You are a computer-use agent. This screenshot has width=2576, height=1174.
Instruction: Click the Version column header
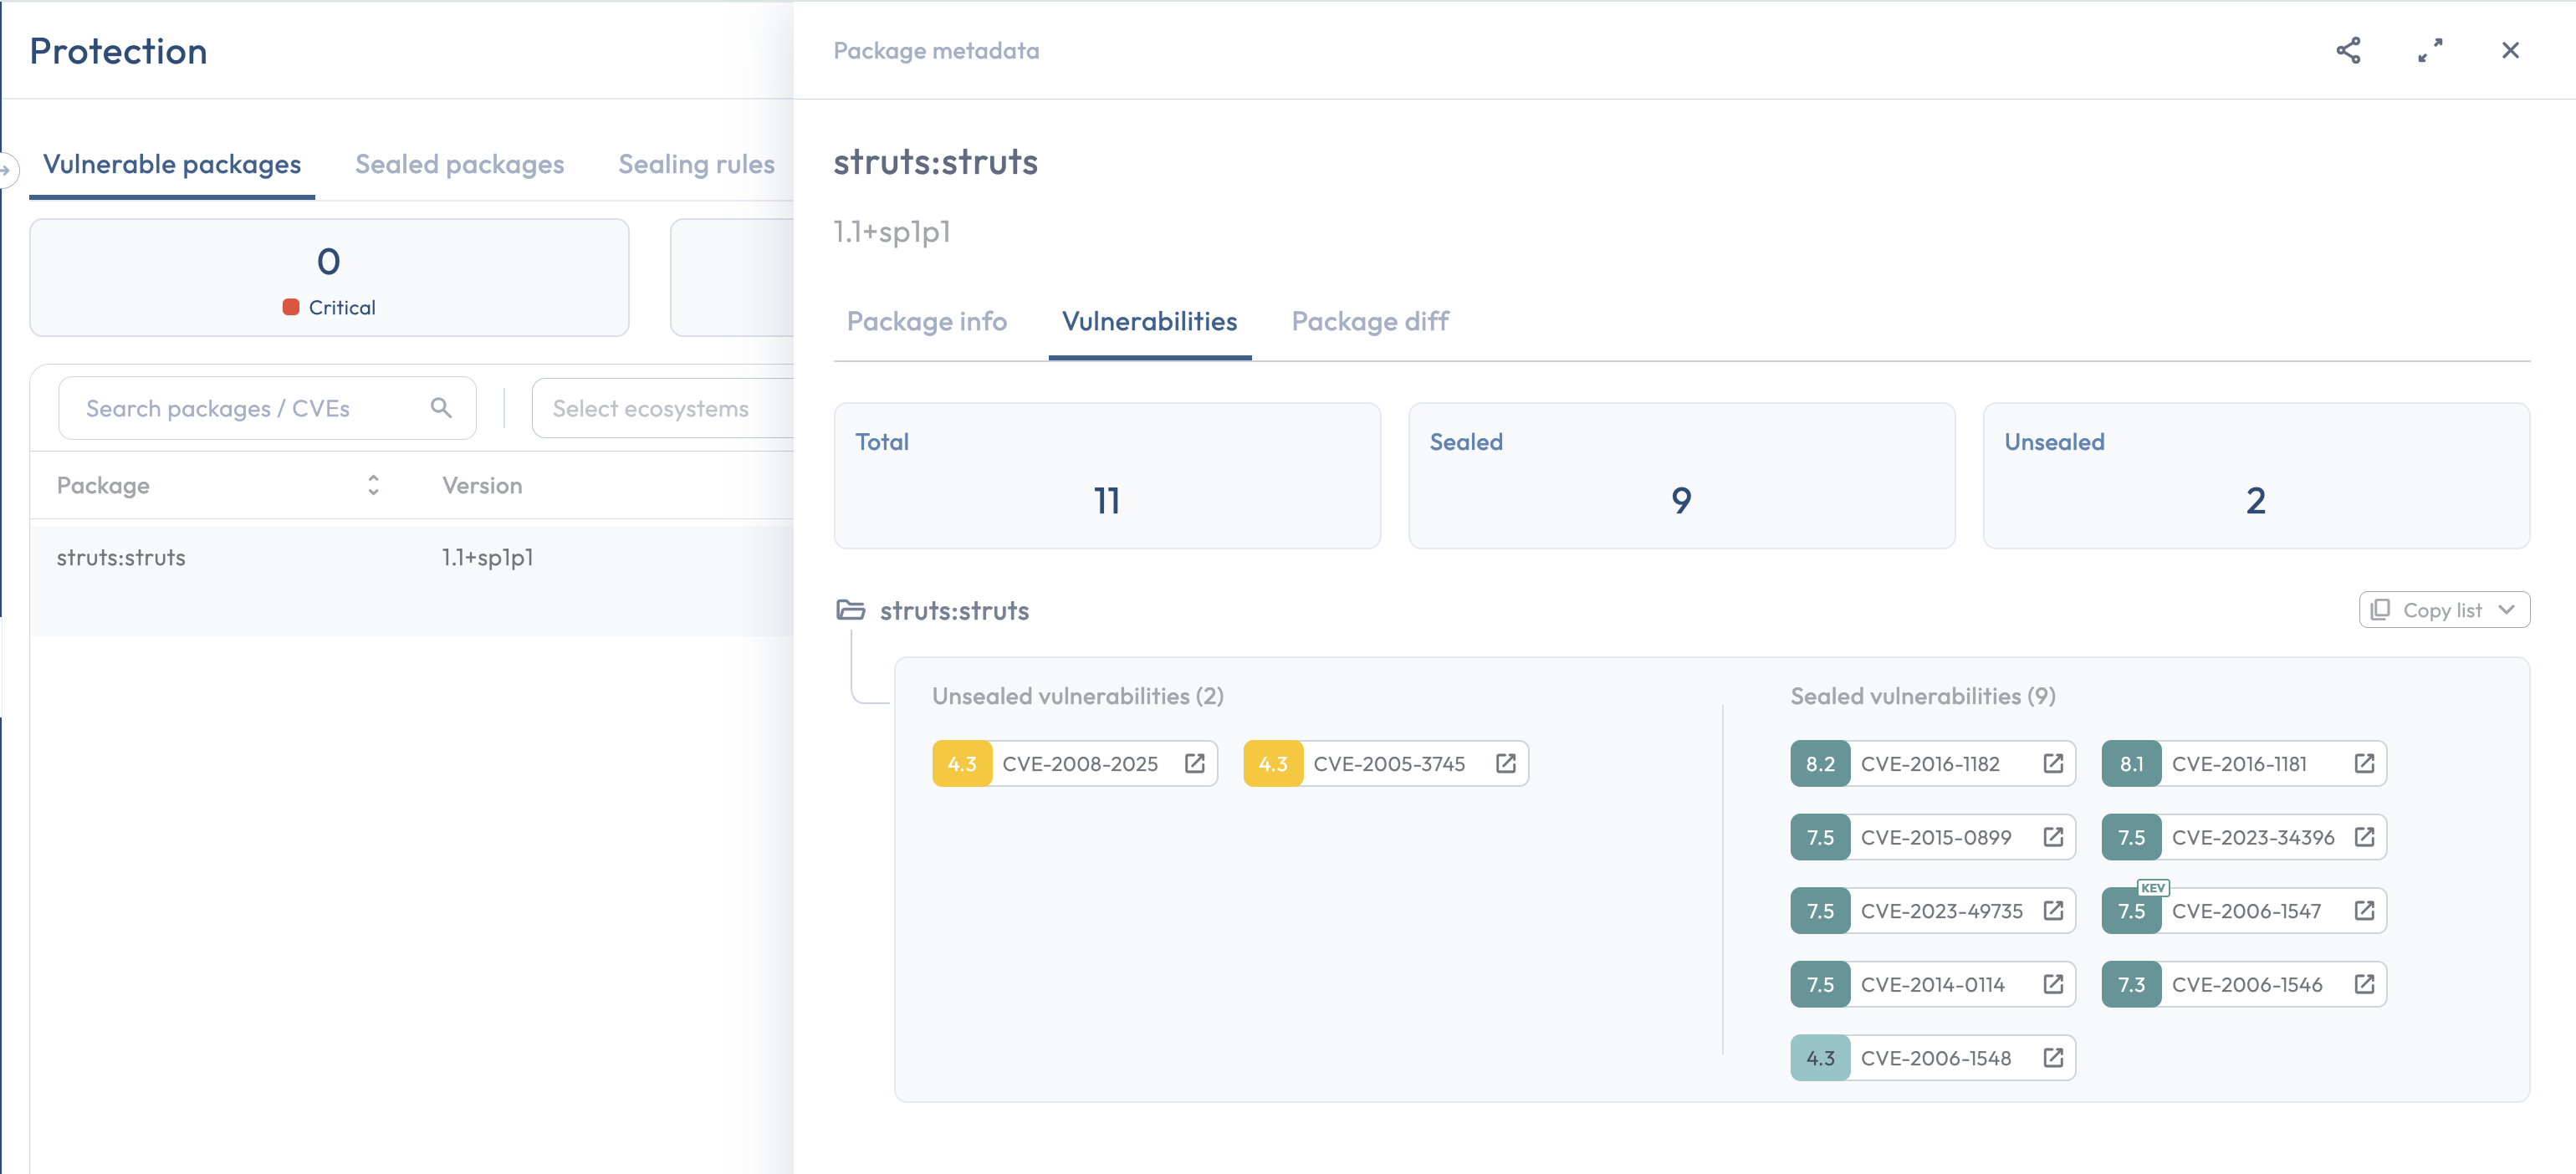[x=482, y=485]
